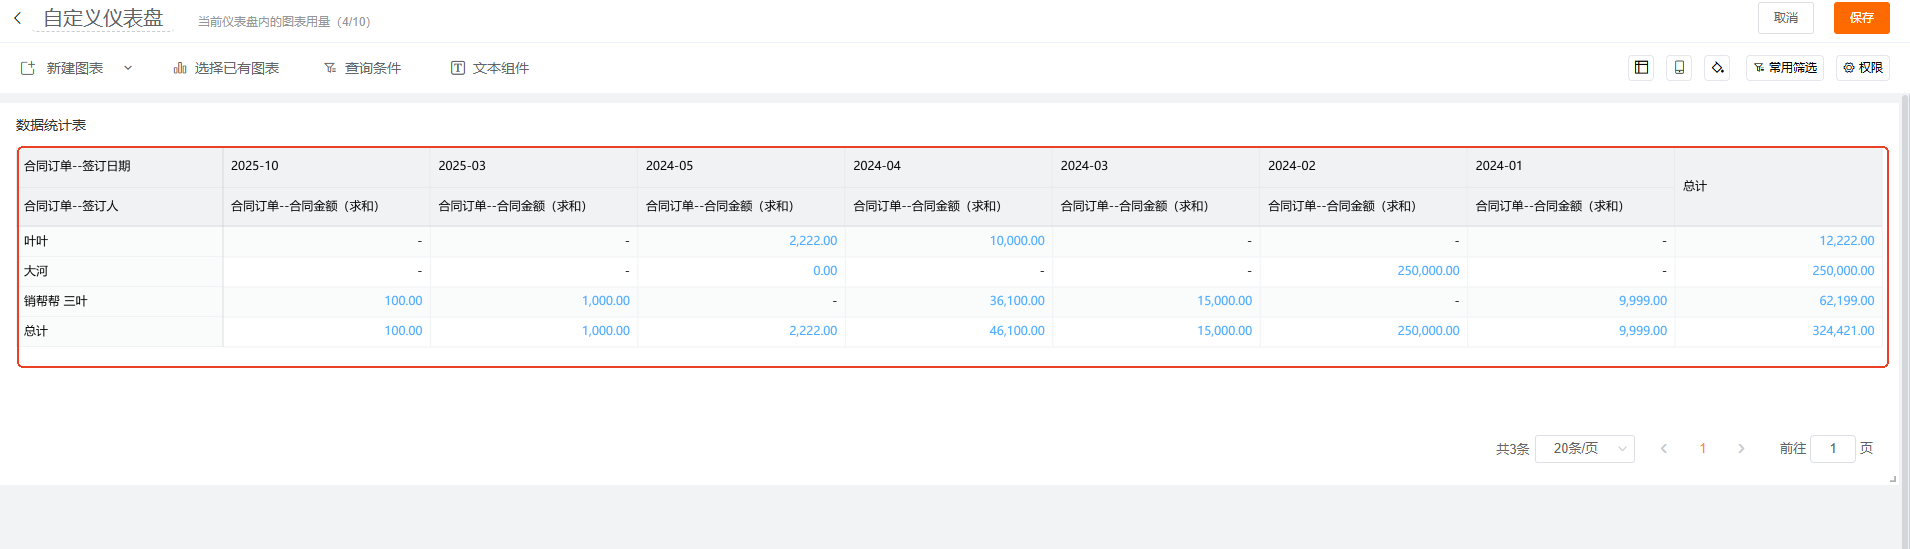The height and width of the screenshot is (549, 1910).
Task: Click the 文本组件 text icon
Action: click(x=458, y=68)
